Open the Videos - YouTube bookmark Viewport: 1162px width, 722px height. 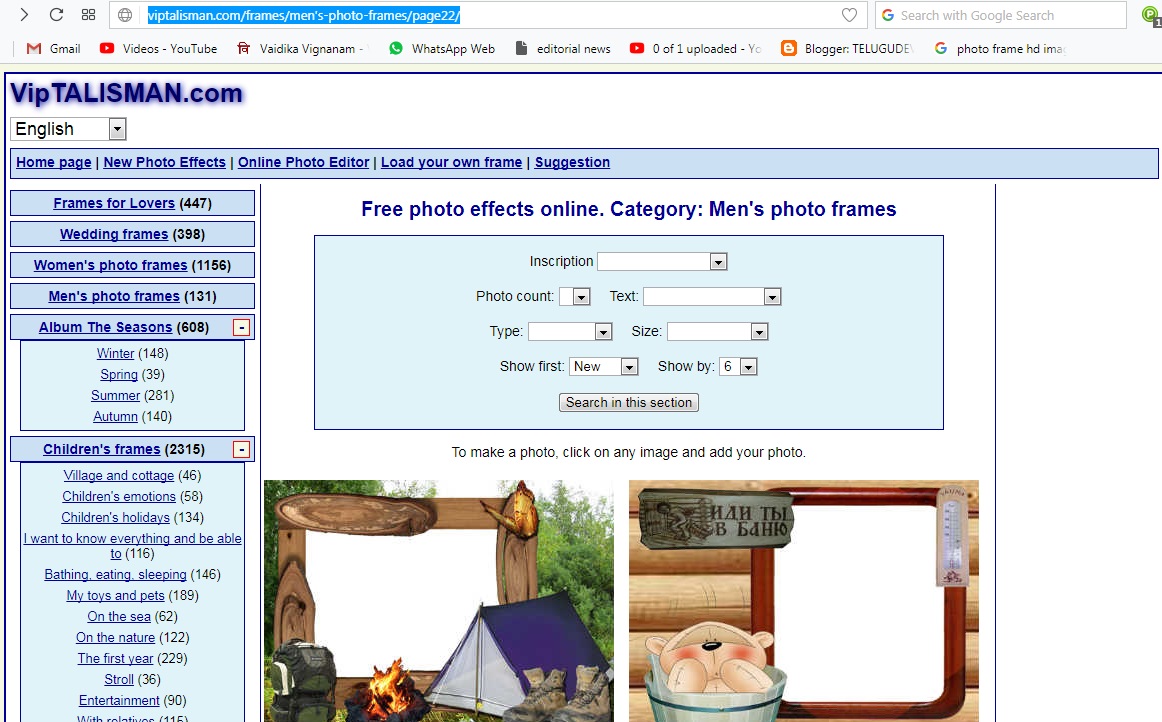tap(159, 48)
